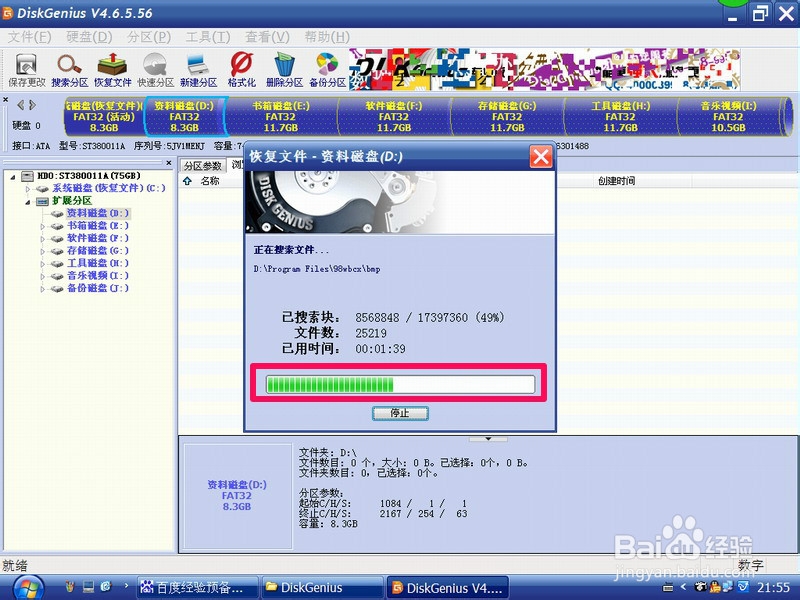Click the Search Partition (搜索分区) toolbar icon
Image resolution: width=800 pixels, height=600 pixels.
click(69, 69)
